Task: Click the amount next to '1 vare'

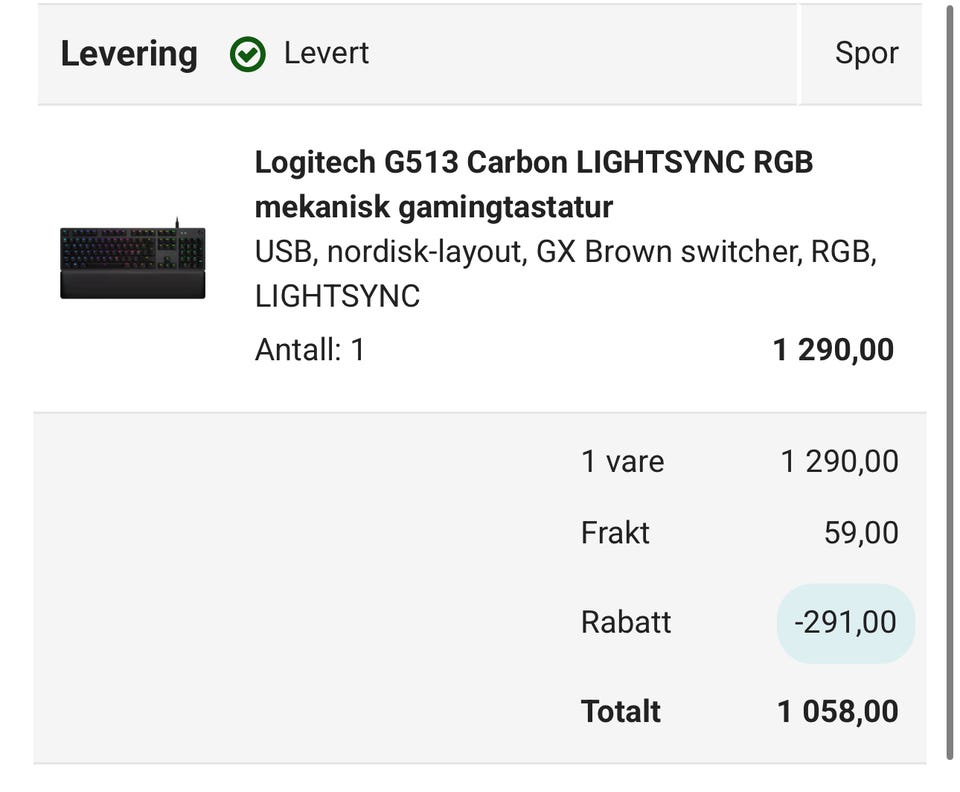Action: (839, 461)
